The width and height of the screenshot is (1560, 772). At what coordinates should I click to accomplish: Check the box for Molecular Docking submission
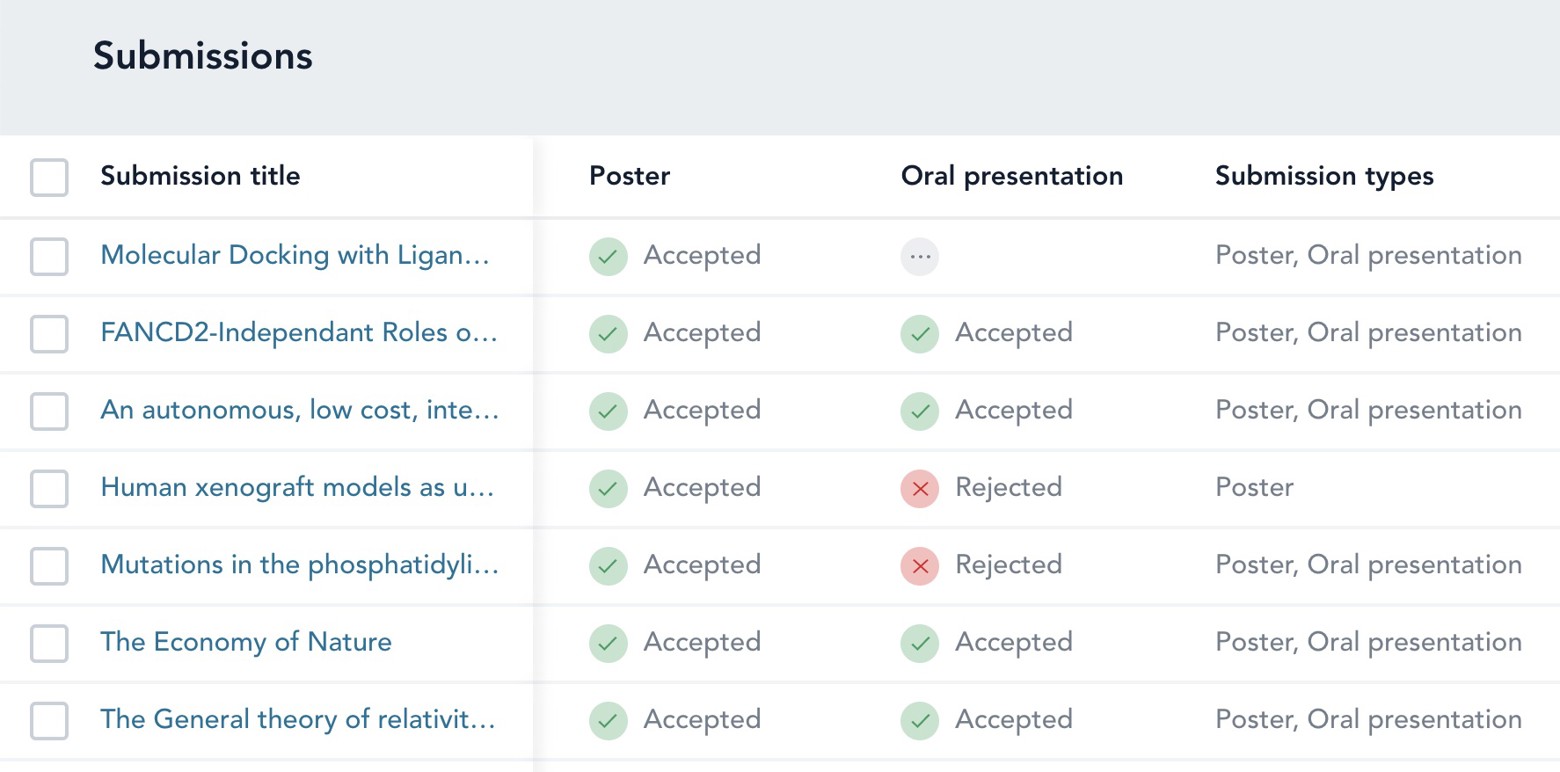click(49, 257)
